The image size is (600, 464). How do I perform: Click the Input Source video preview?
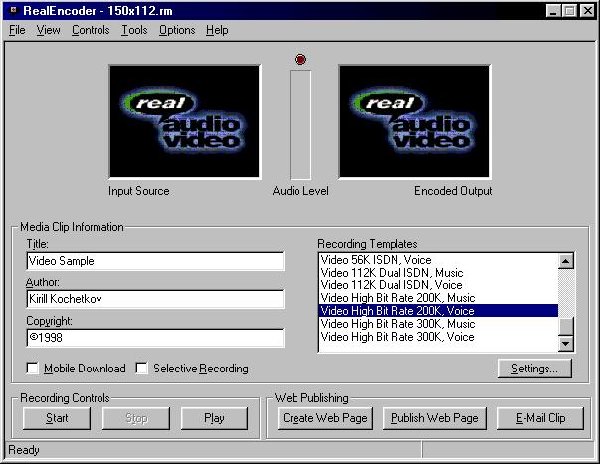pos(184,121)
